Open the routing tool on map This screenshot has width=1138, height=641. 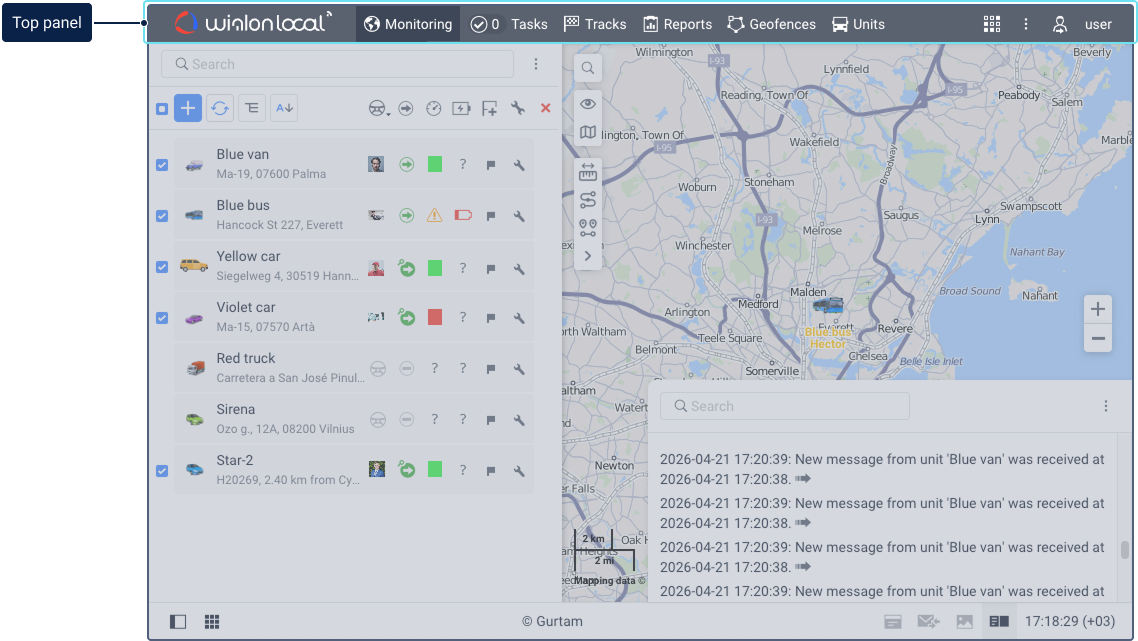click(x=588, y=200)
